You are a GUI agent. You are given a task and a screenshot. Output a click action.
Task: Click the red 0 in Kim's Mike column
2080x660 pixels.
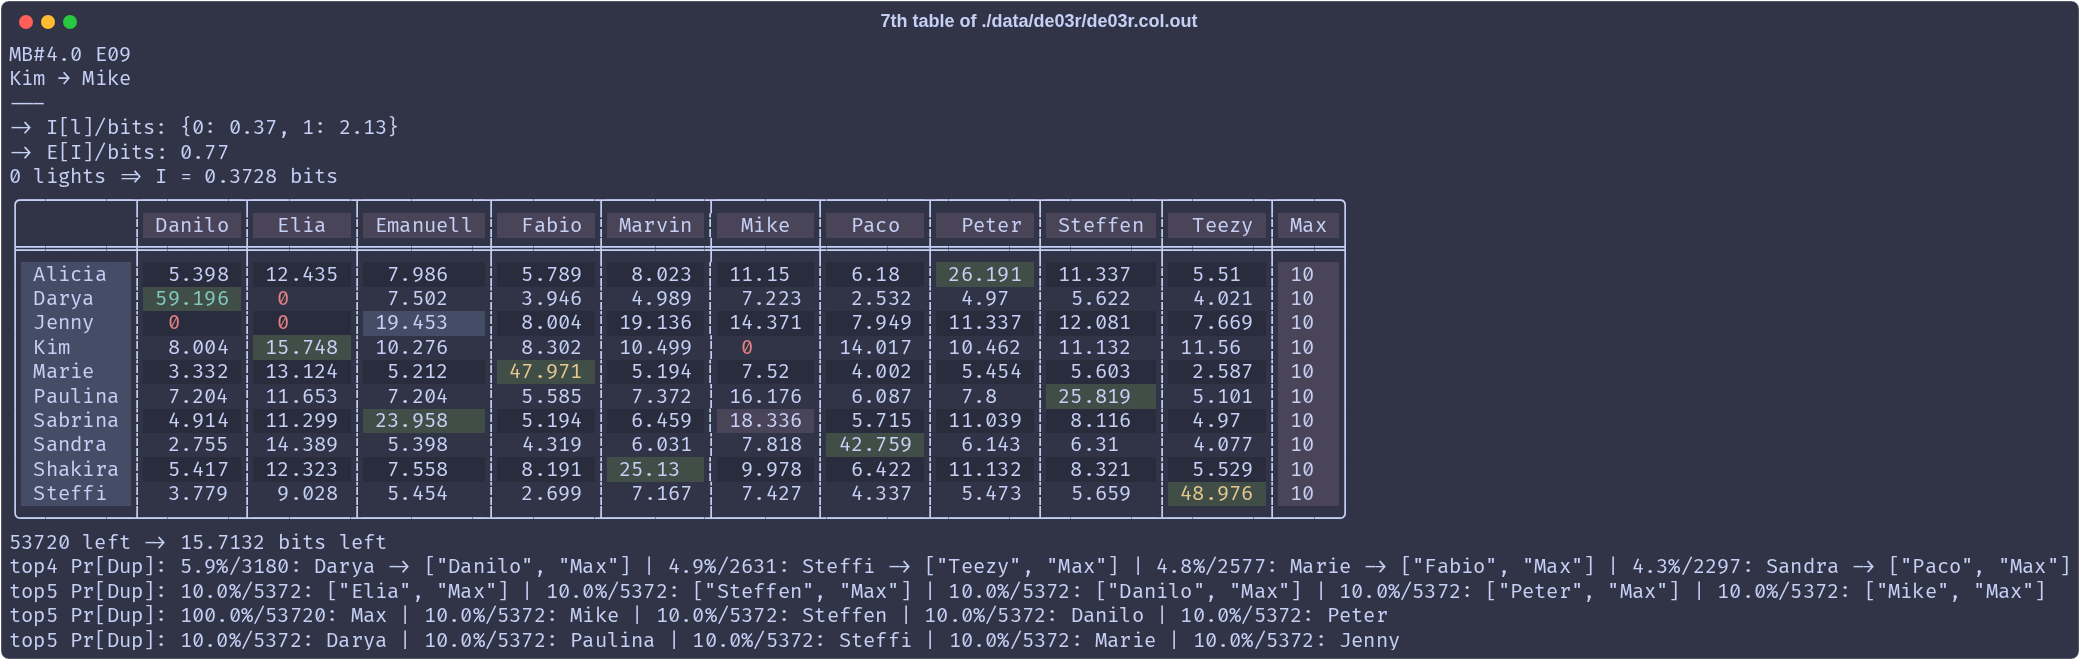tap(747, 347)
